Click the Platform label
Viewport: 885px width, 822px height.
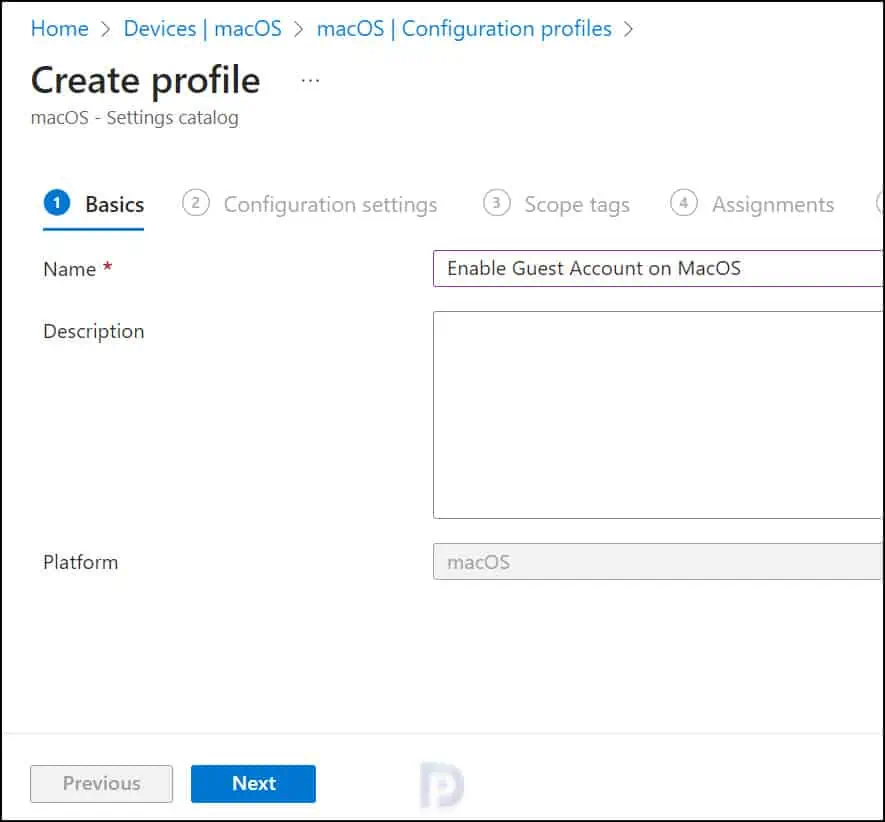(81, 562)
